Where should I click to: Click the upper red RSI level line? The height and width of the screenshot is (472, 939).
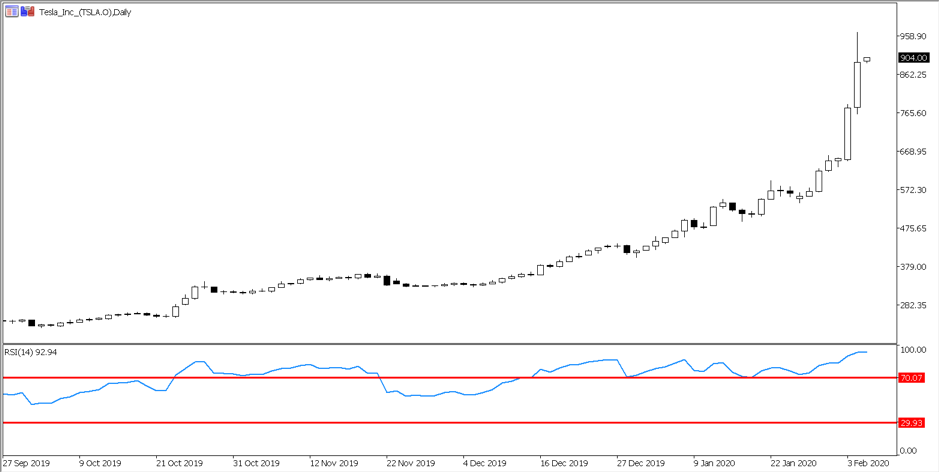pyautogui.click(x=449, y=378)
